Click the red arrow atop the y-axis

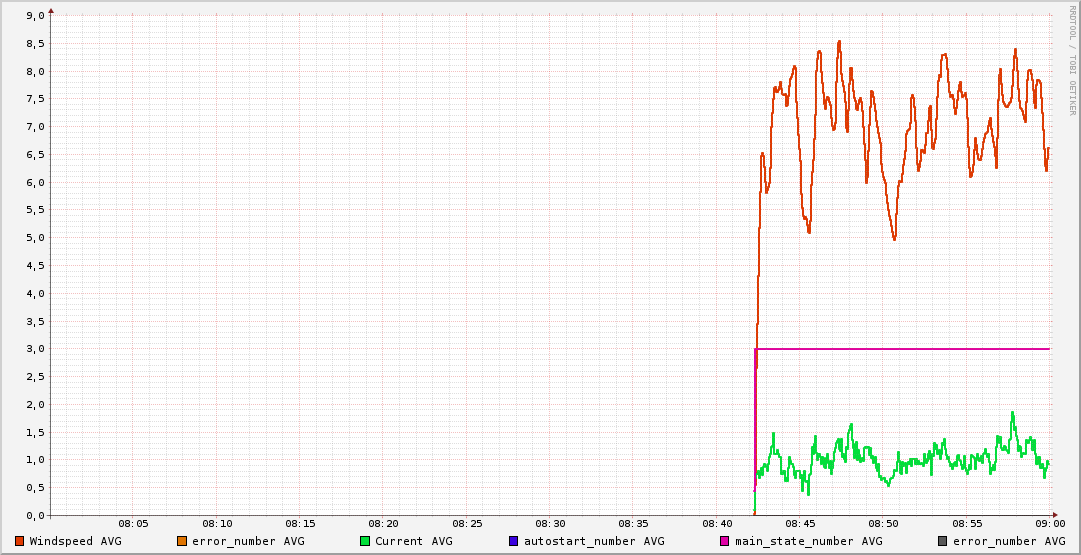pyautogui.click(x=51, y=11)
